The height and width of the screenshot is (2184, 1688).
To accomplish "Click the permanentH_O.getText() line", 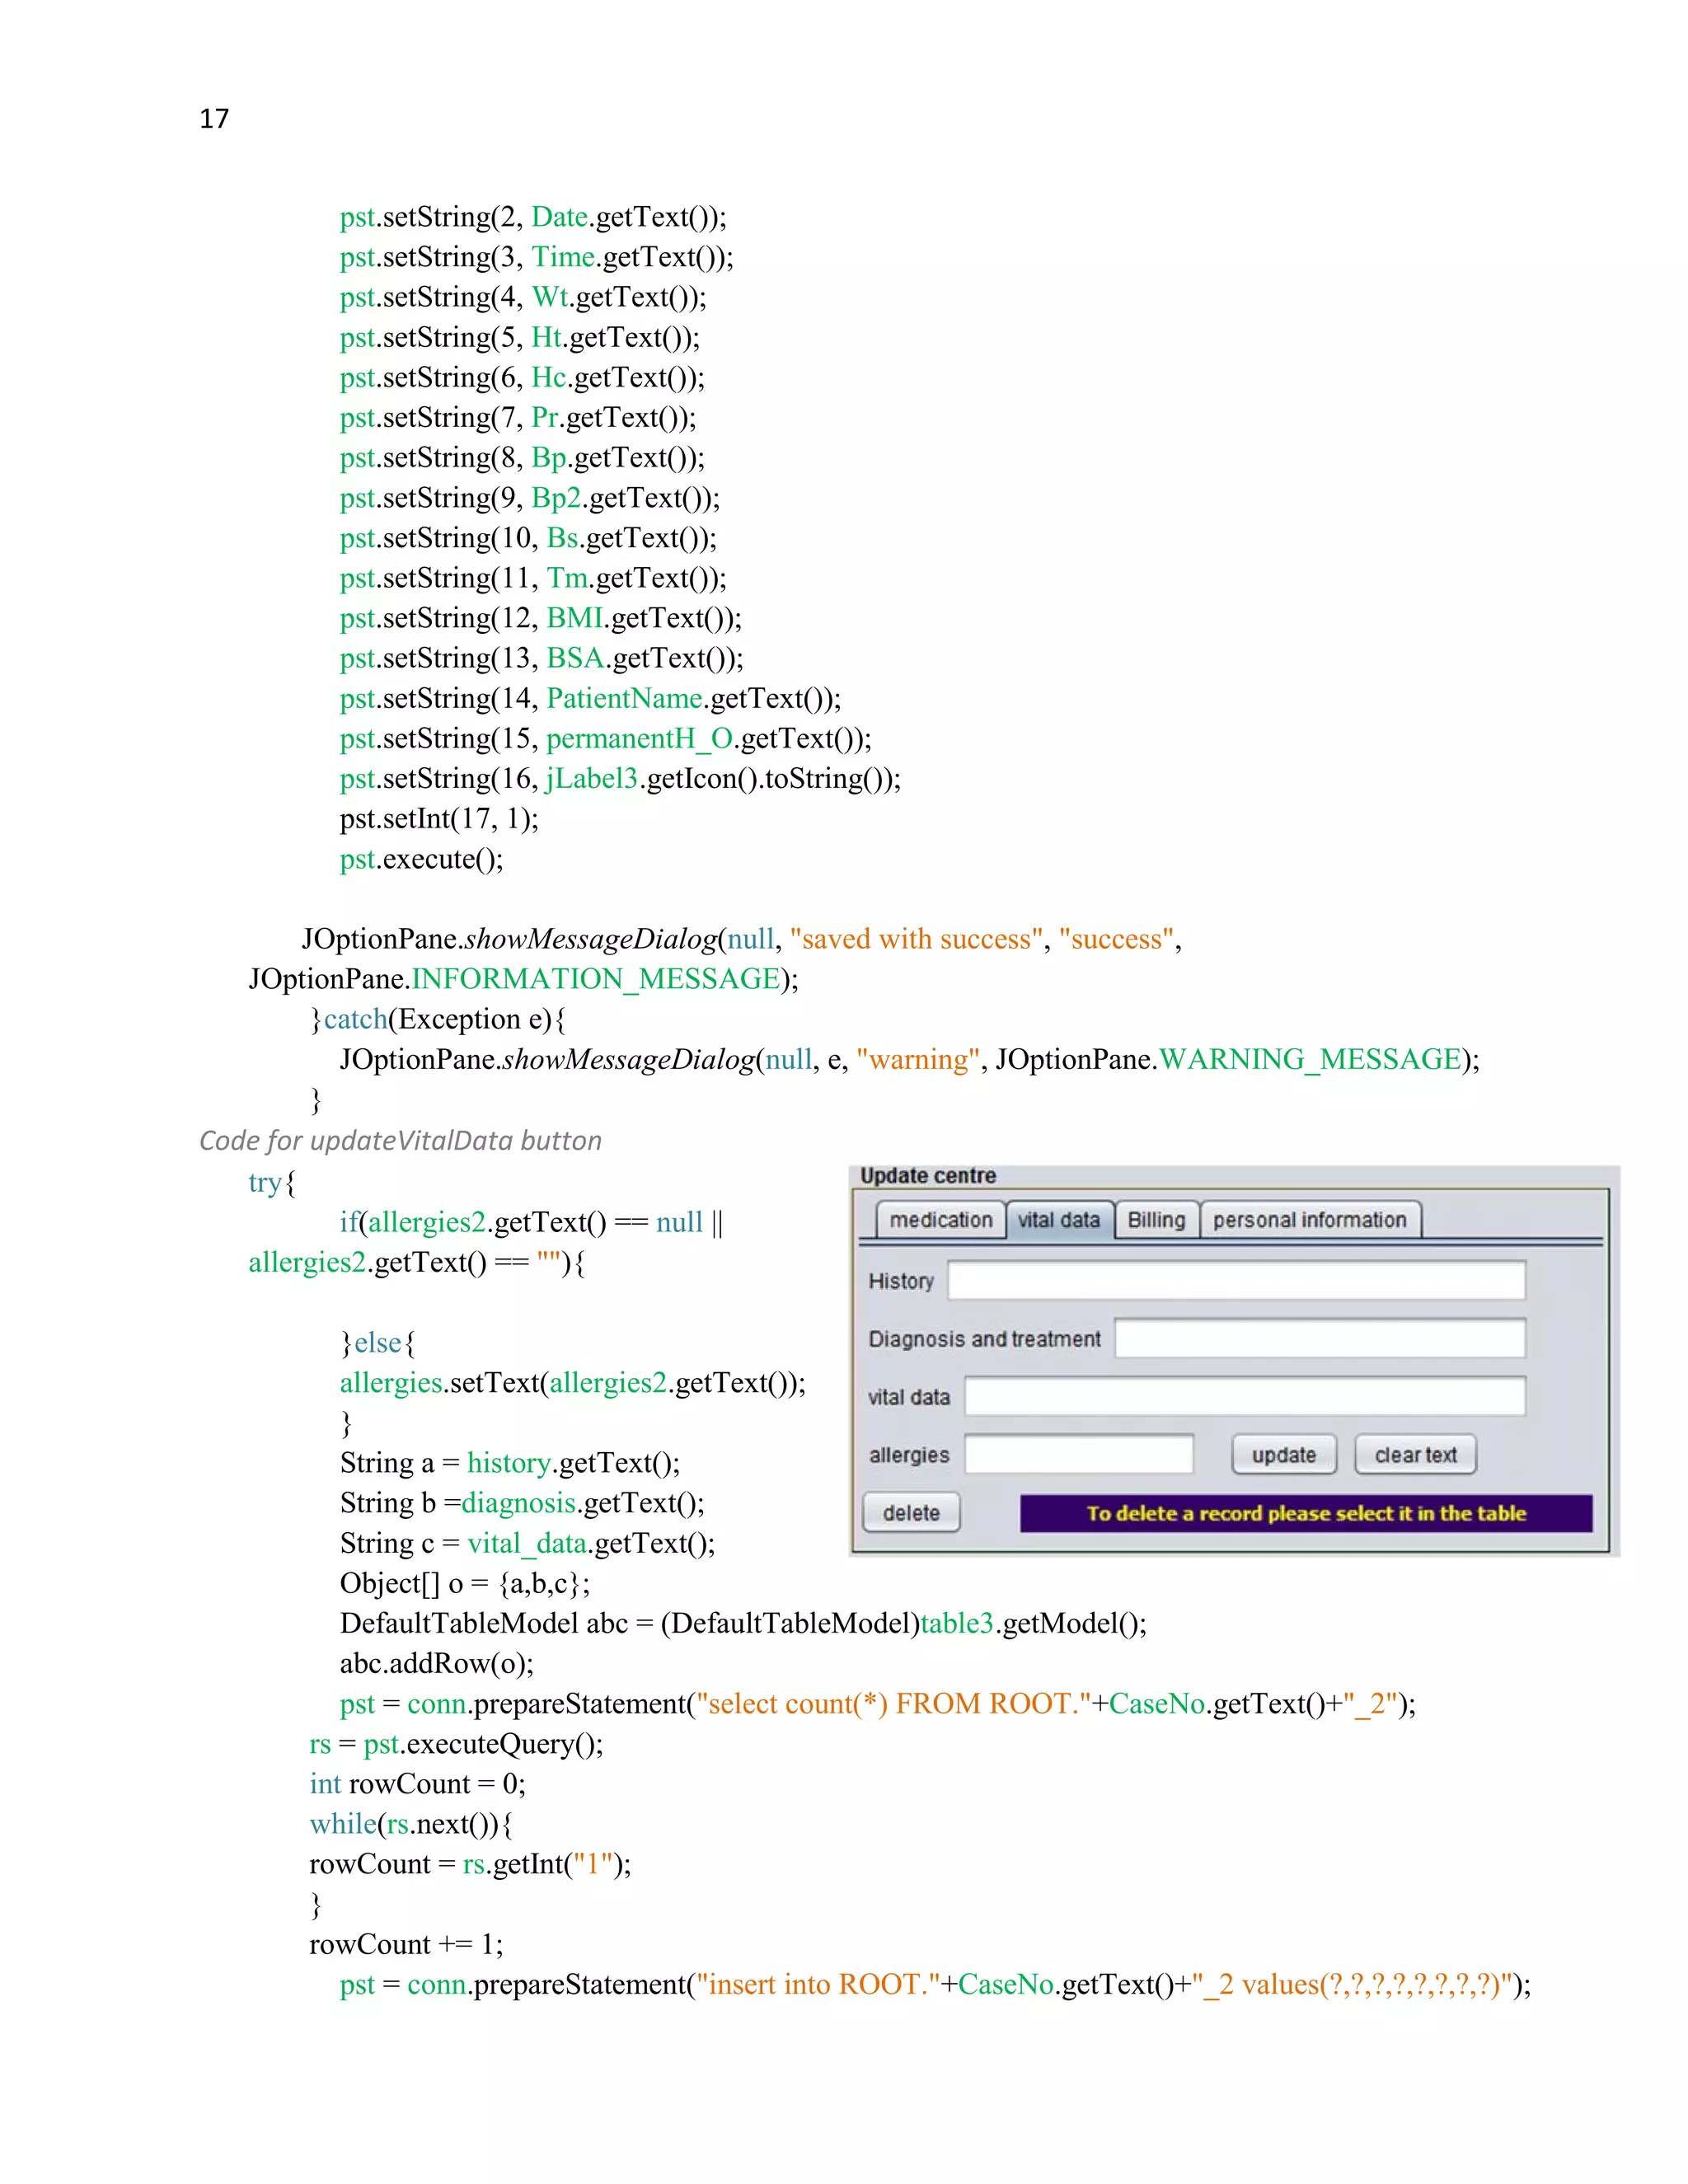I will pyautogui.click(x=605, y=738).
